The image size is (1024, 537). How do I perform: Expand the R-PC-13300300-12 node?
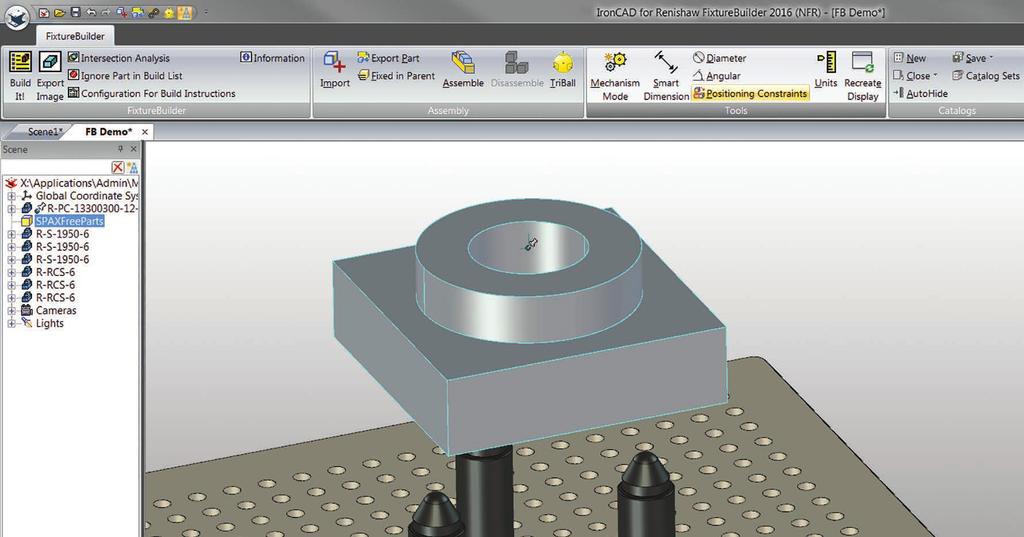(x=11, y=209)
